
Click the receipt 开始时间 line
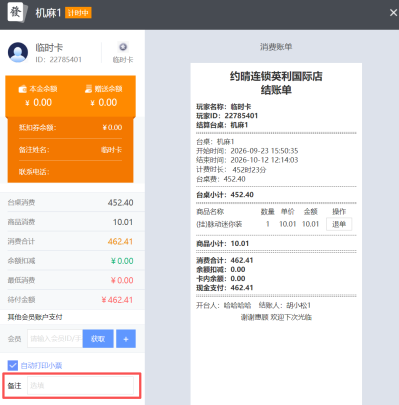pyautogui.click(x=247, y=151)
